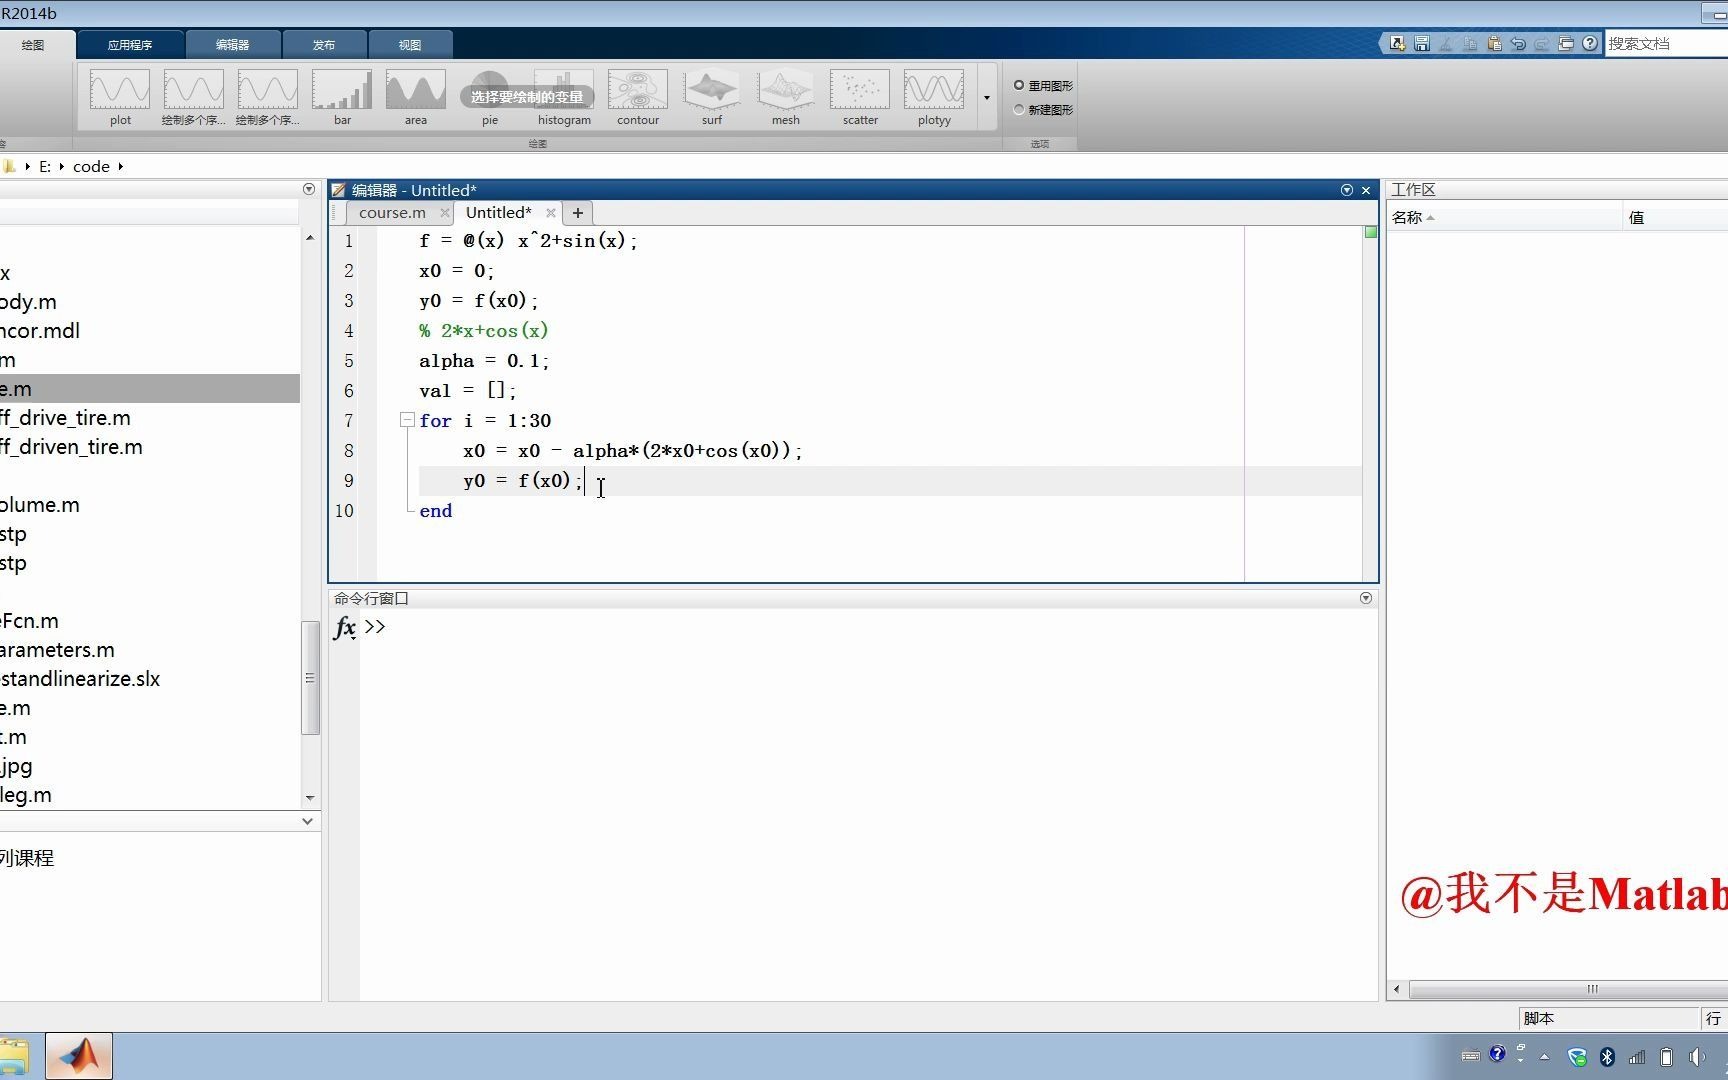Click the green code analyzer status indicator
Image resolution: width=1728 pixels, height=1080 pixels.
(1371, 232)
